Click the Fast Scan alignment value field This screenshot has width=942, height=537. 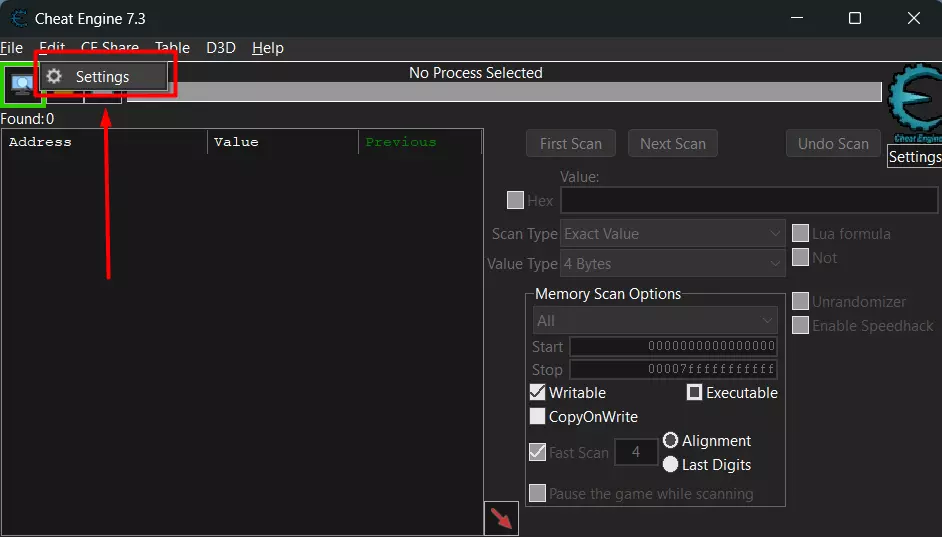coord(636,452)
